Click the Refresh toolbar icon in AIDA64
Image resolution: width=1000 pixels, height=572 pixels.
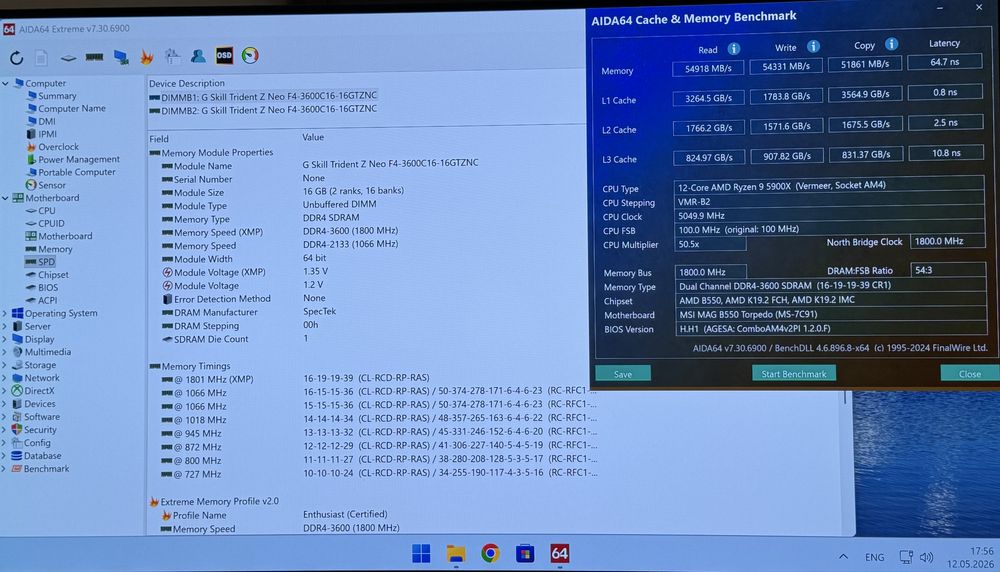(17, 58)
